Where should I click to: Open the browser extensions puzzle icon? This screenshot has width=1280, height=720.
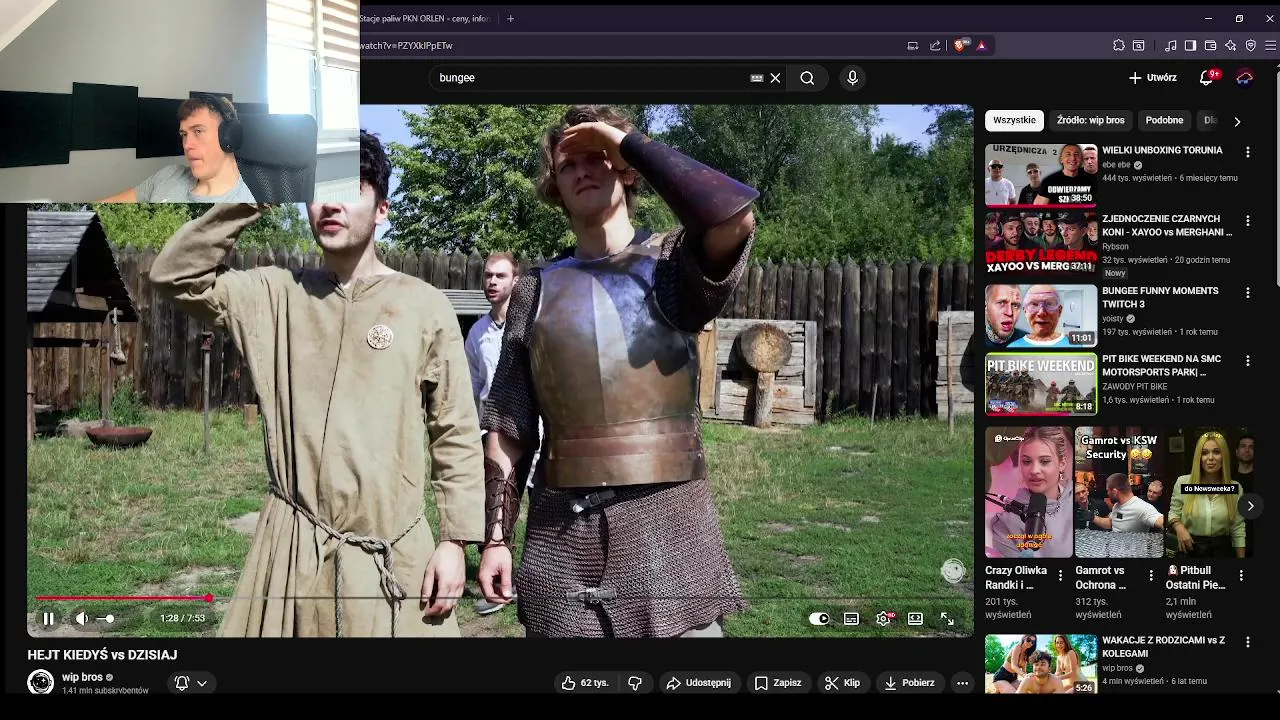tap(1119, 45)
